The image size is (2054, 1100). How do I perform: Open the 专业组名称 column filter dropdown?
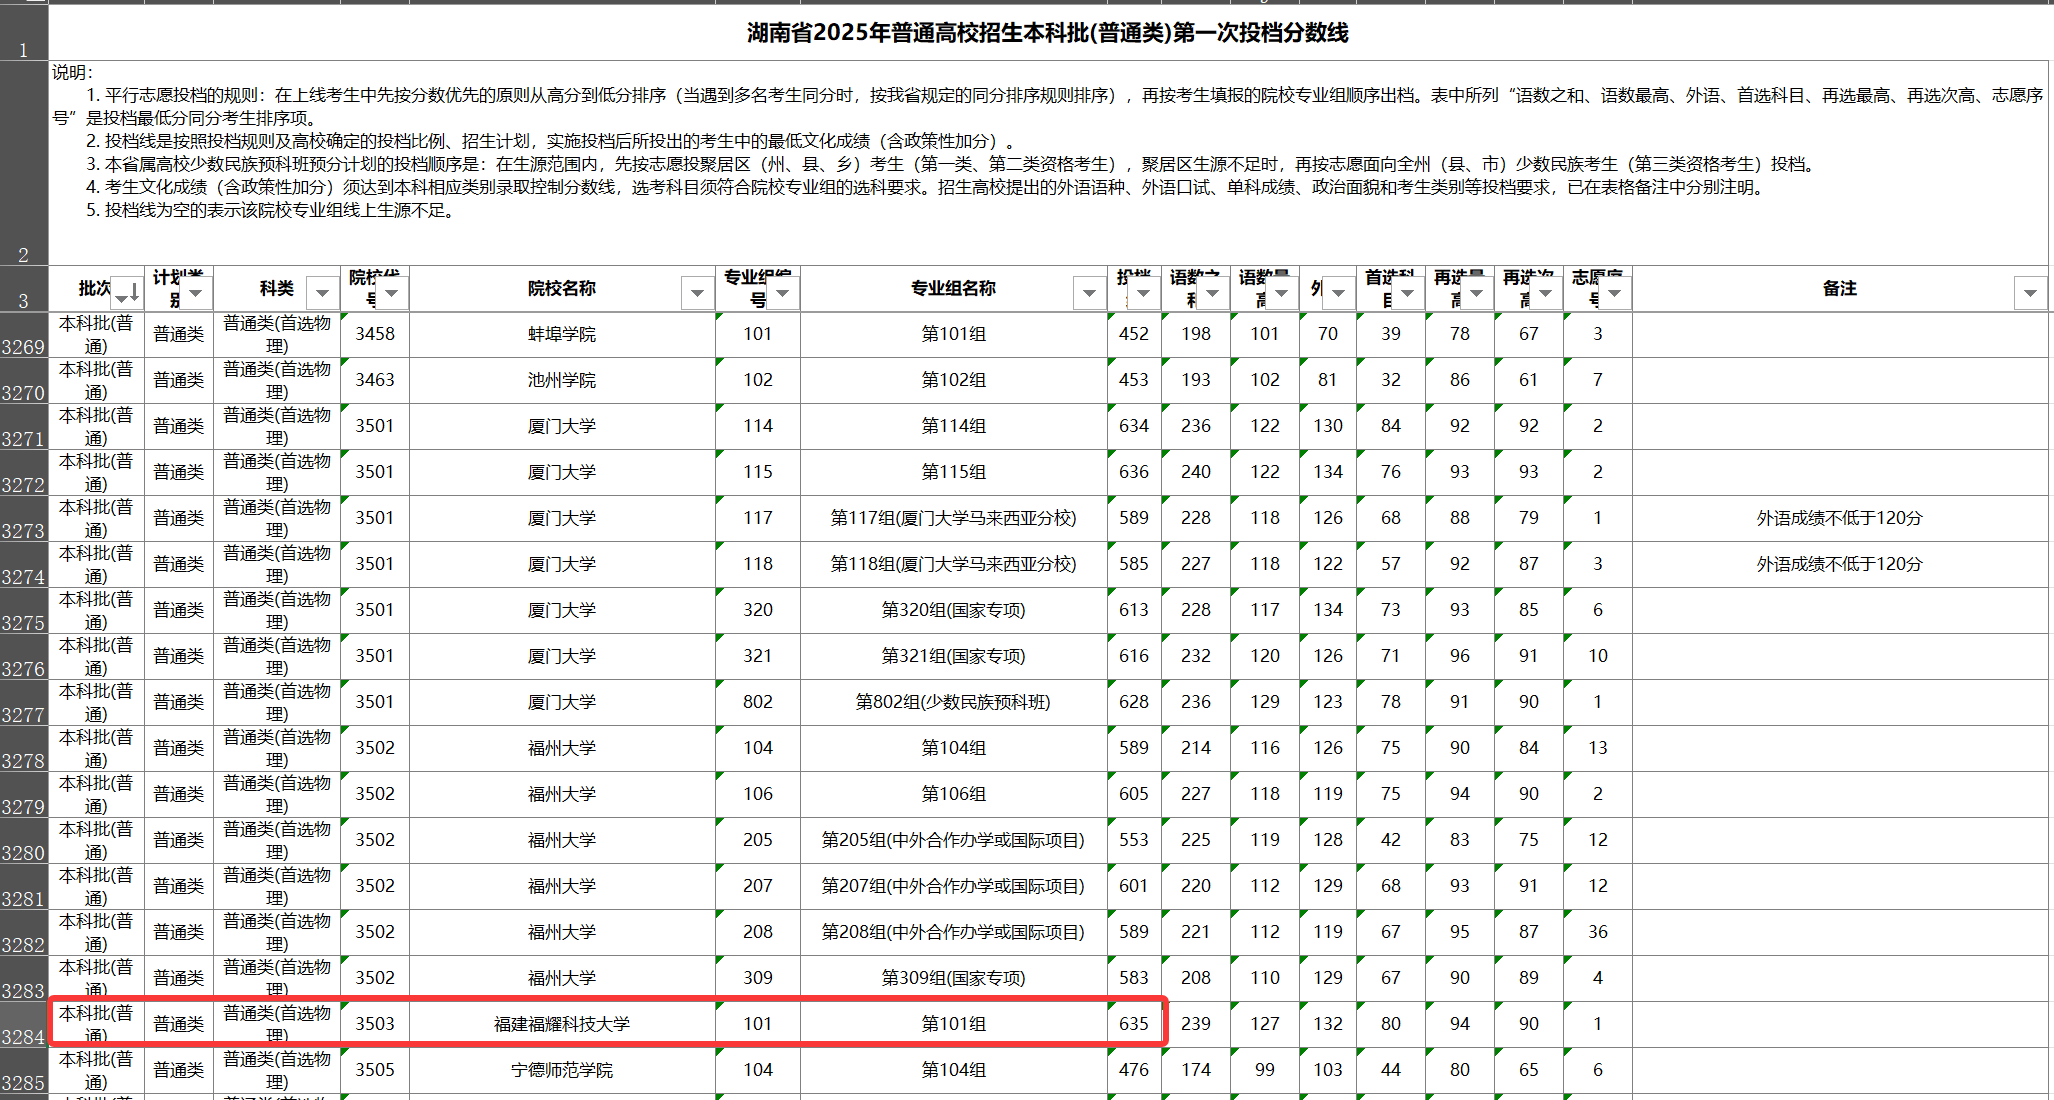point(1088,293)
